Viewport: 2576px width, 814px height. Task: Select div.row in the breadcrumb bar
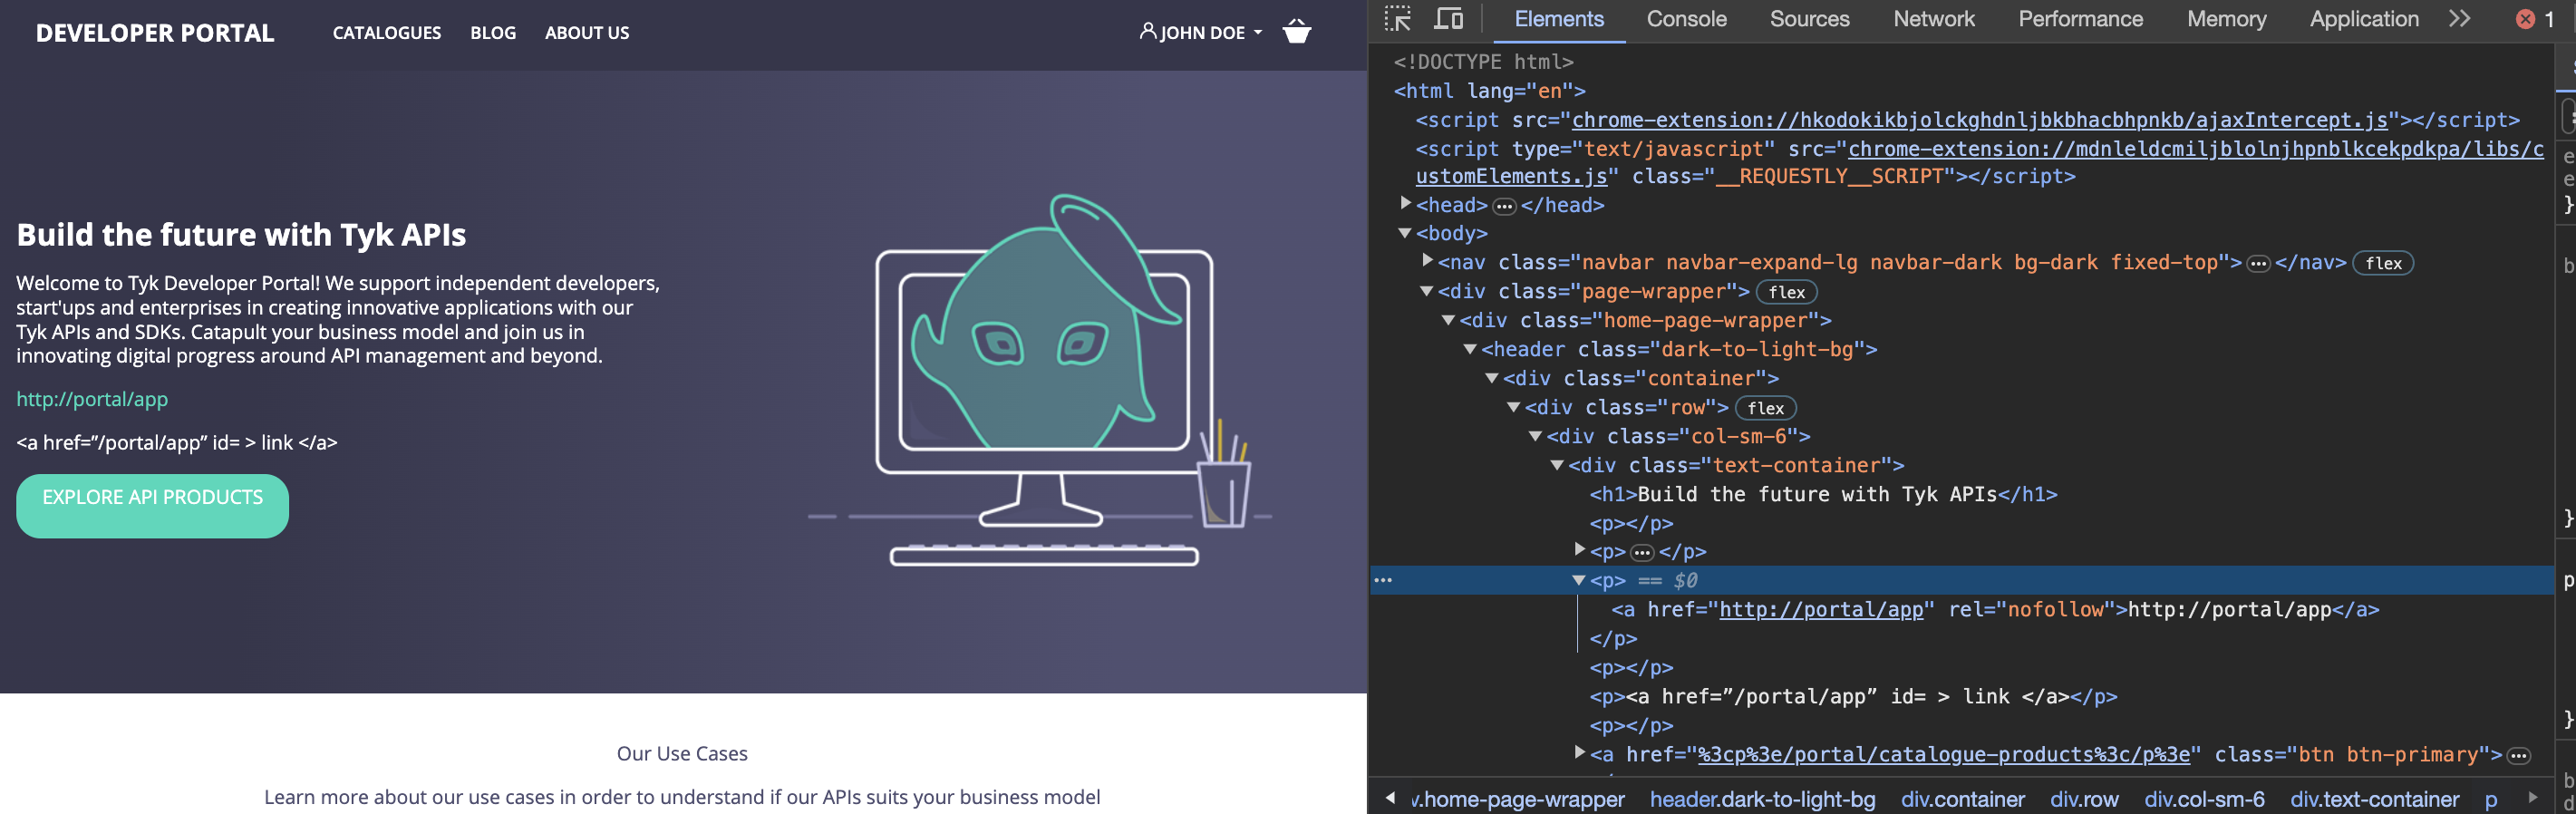pos(2084,799)
